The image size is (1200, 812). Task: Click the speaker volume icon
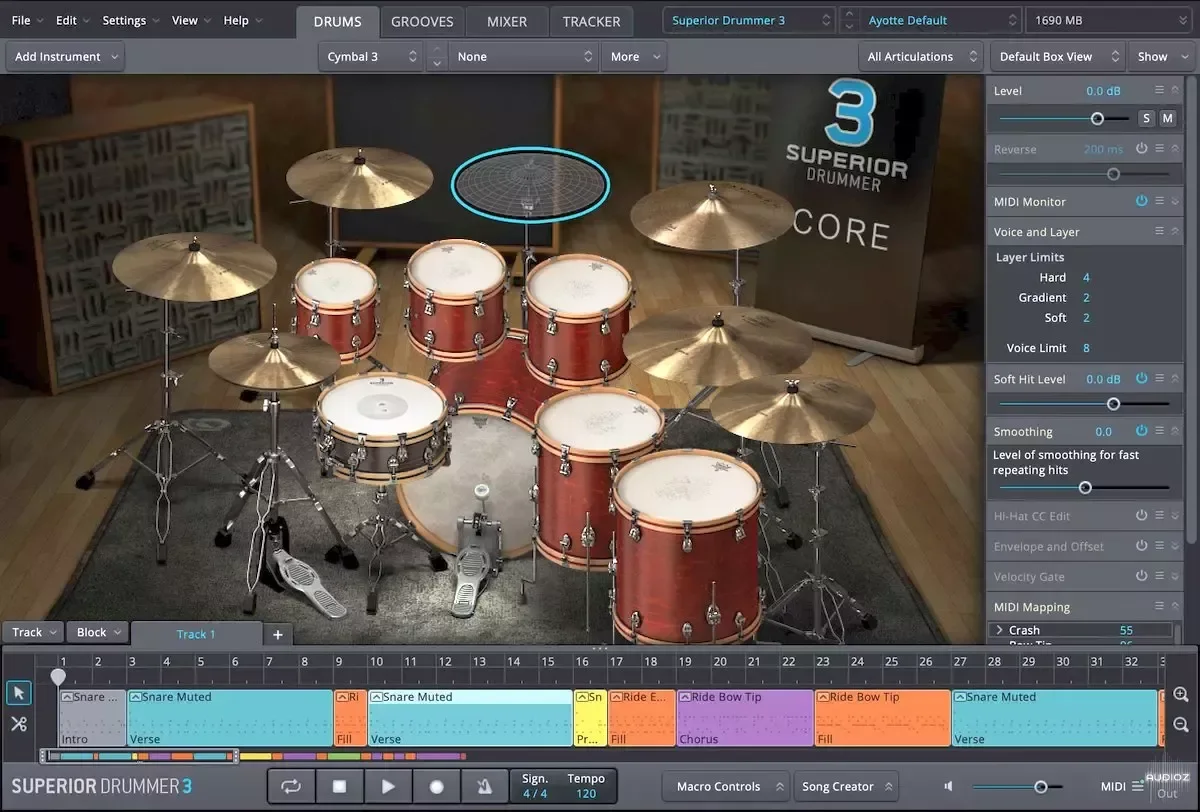pos(949,787)
